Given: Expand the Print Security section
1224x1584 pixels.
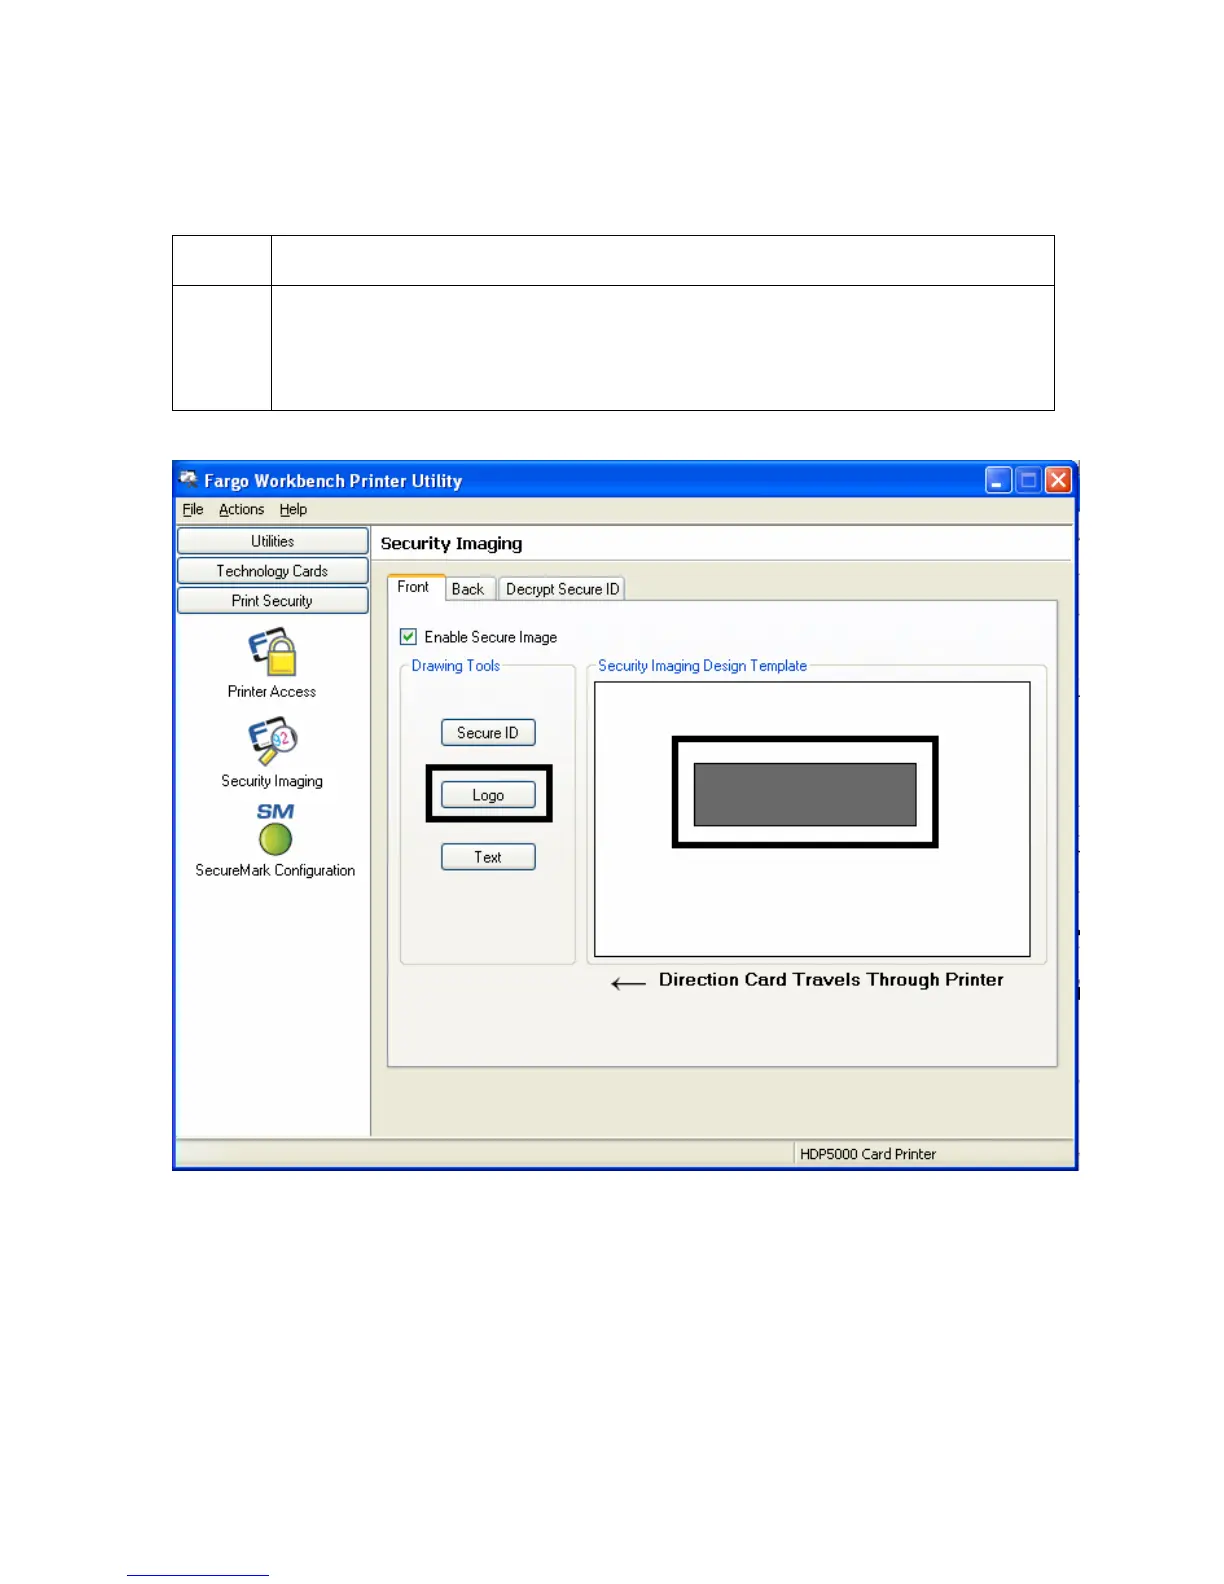Looking at the screenshot, I should point(273,601).
